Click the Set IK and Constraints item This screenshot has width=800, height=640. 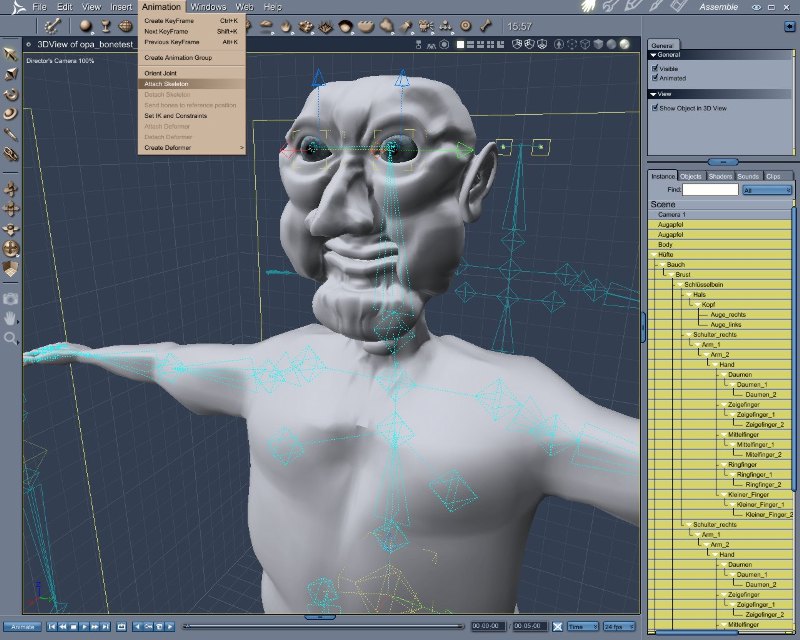coord(192,116)
